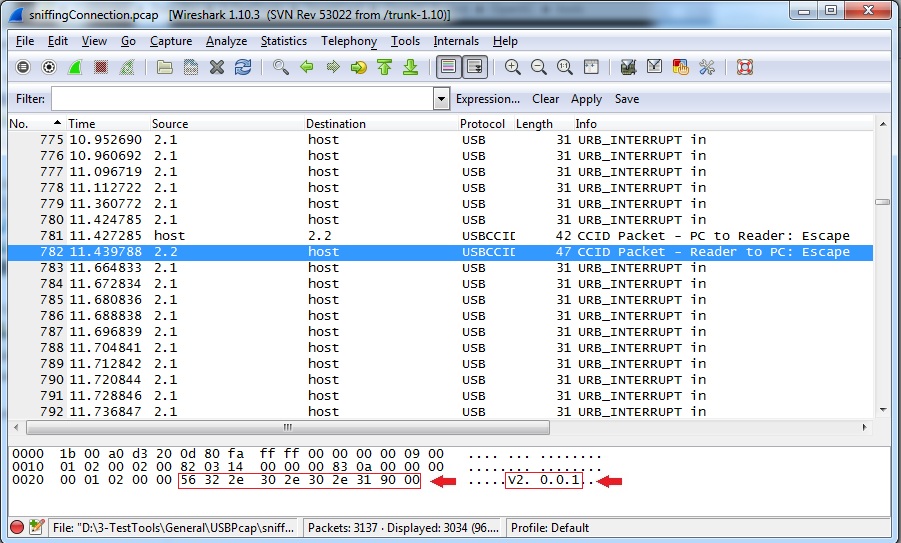Sort by the Time column header
Screen dimensions: 901x543
coord(107,124)
